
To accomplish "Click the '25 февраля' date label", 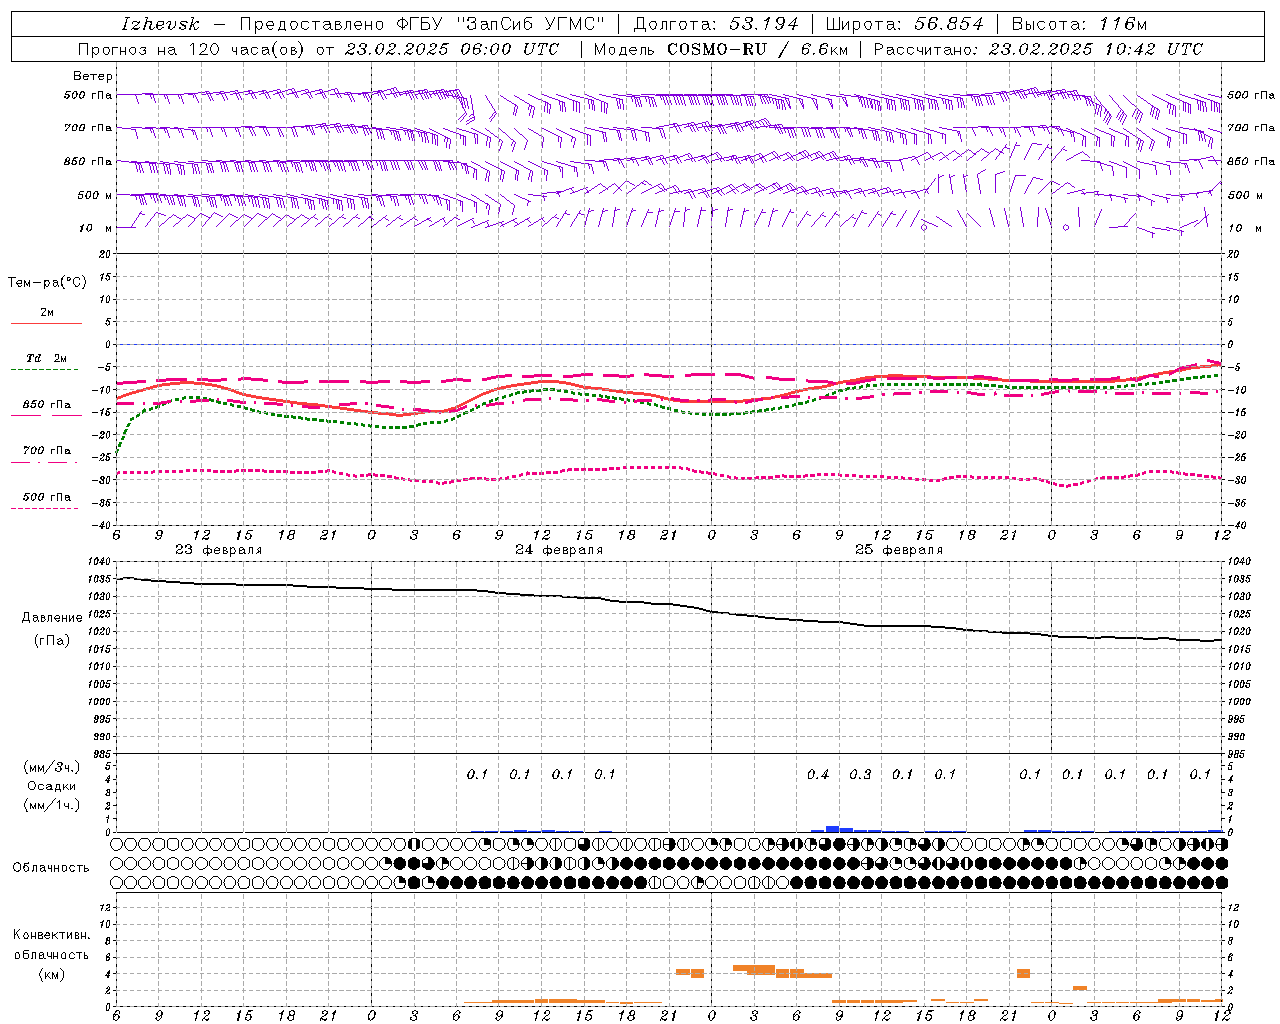I will click(x=899, y=550).
